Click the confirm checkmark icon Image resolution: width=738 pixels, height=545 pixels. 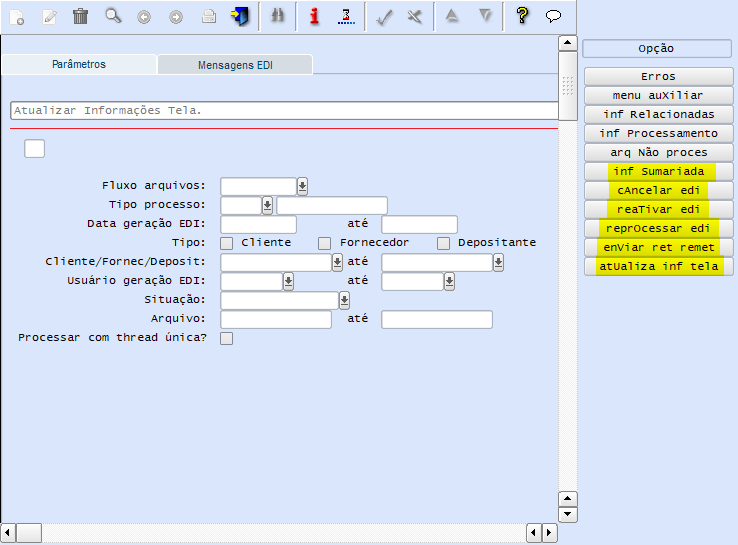point(384,17)
